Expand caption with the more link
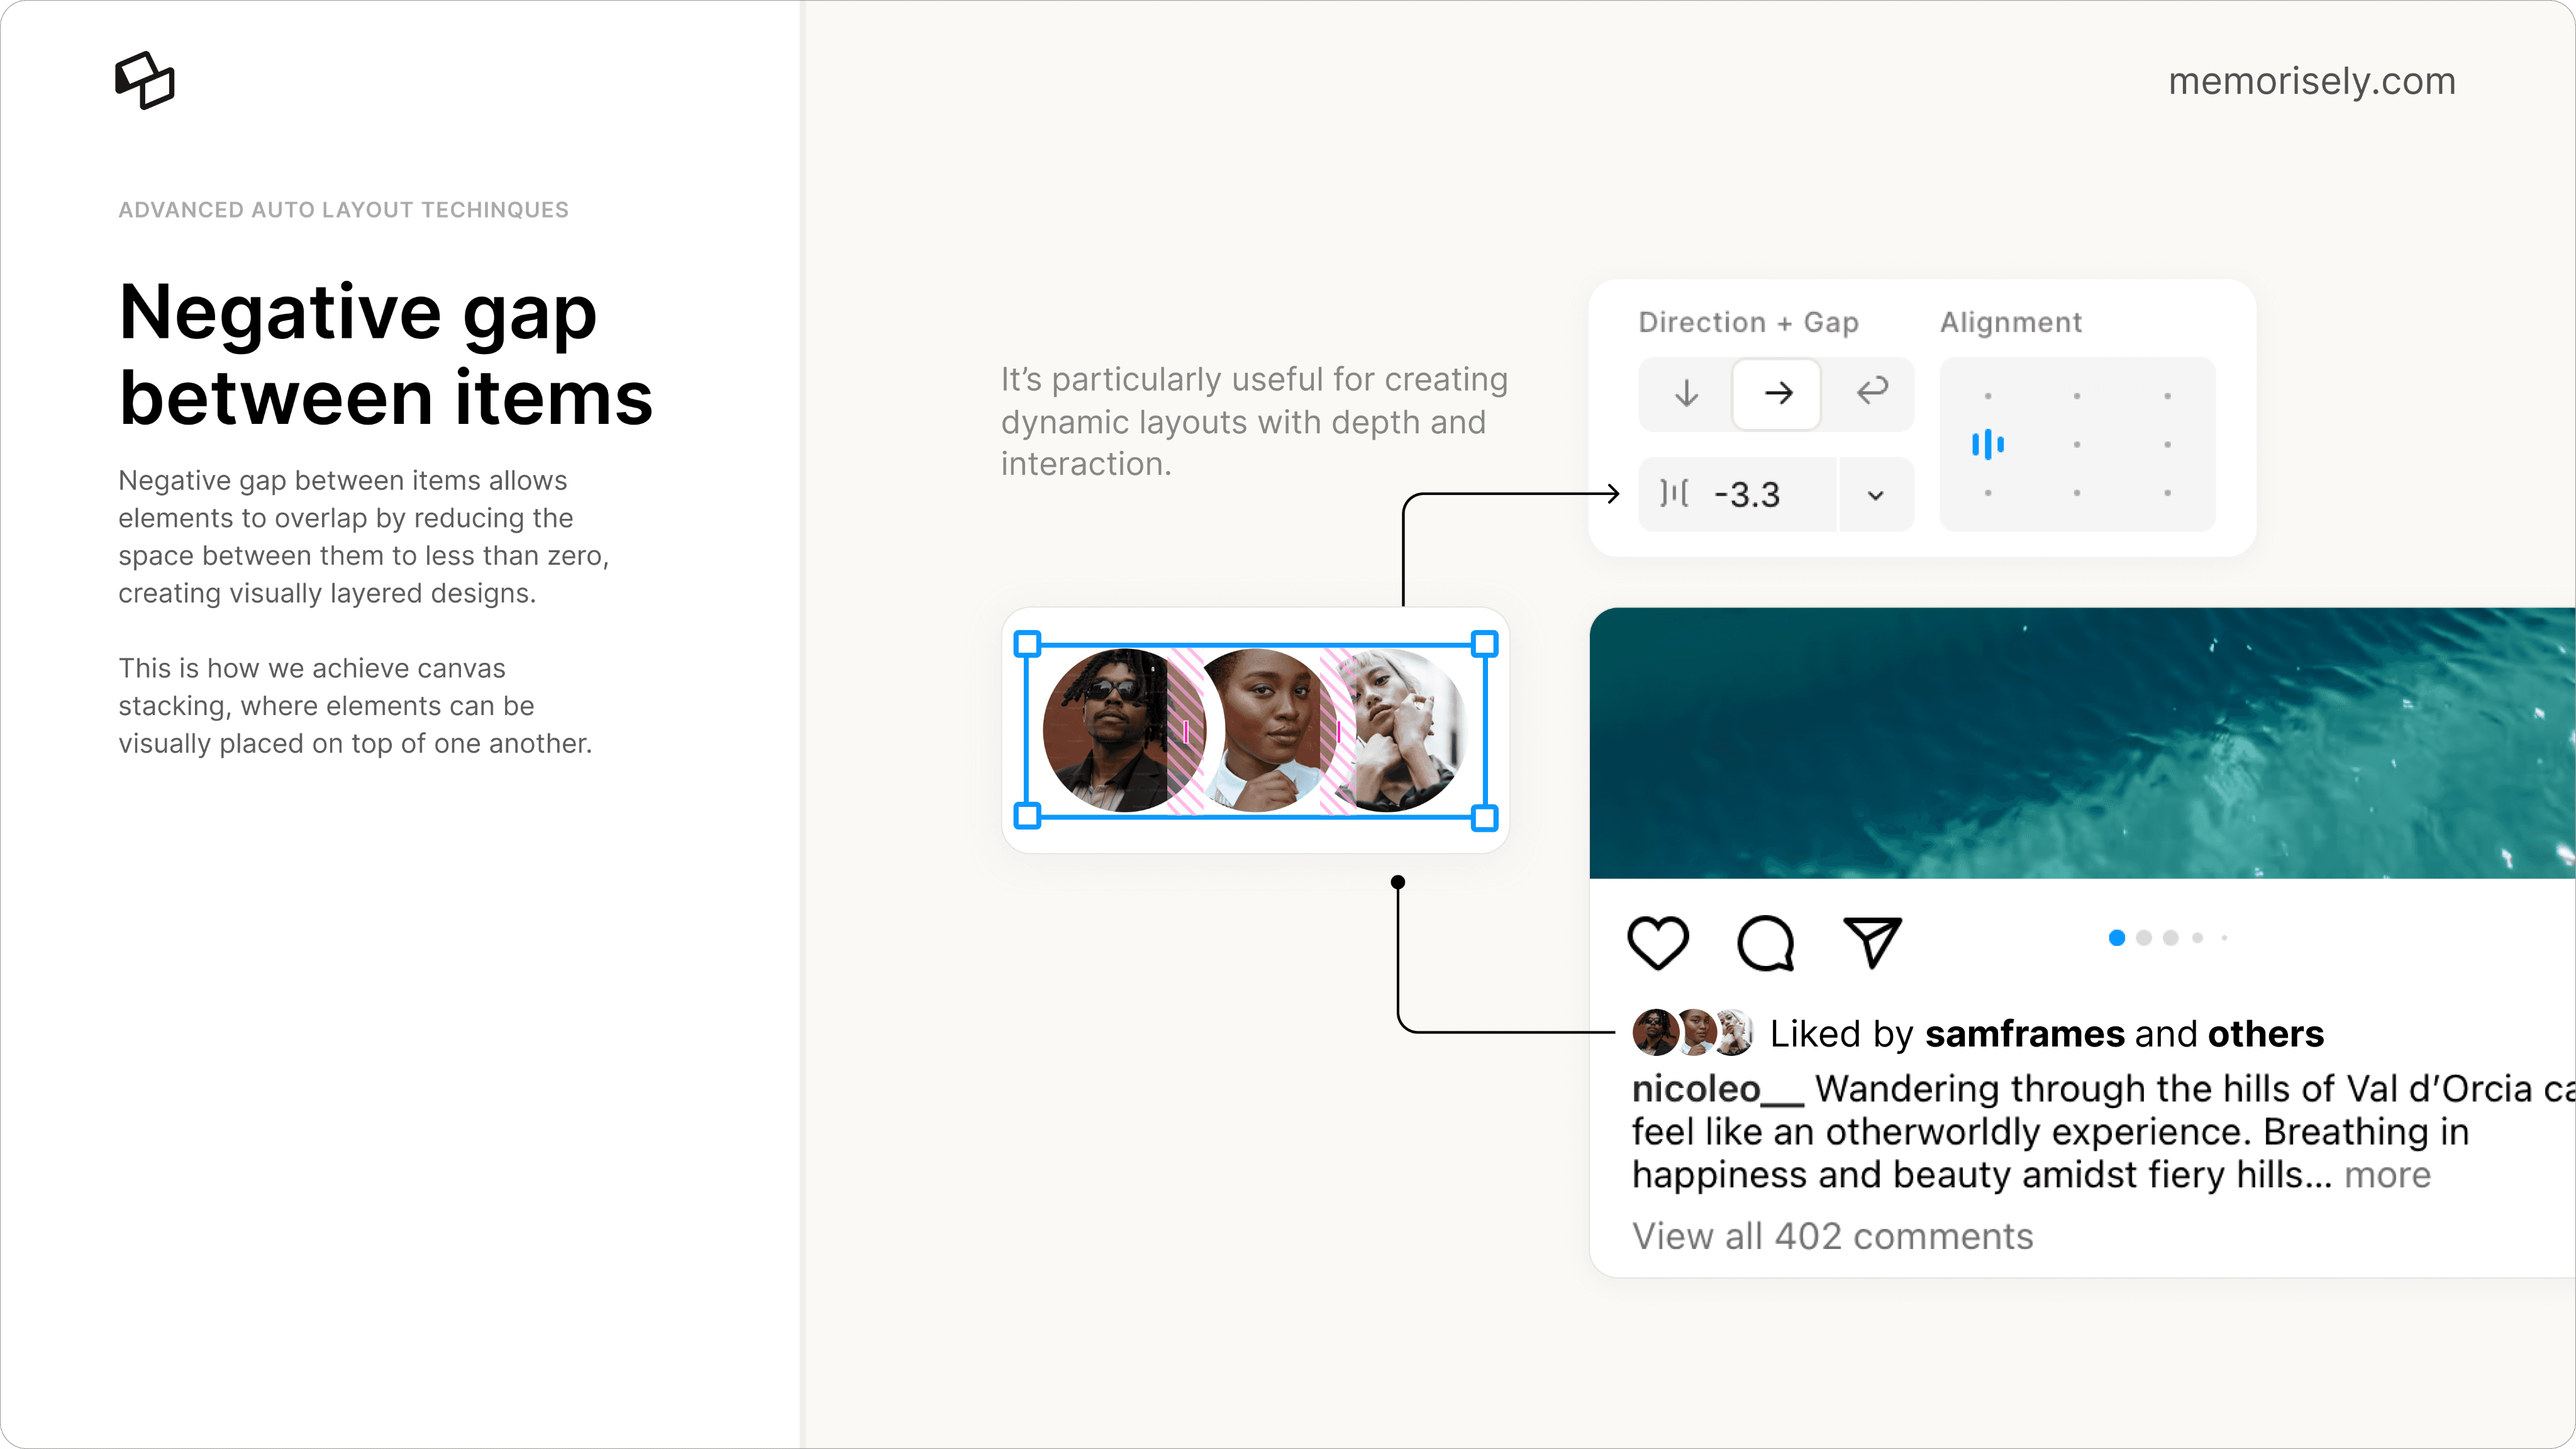The height and width of the screenshot is (1449, 2576). pyautogui.click(x=2387, y=1175)
